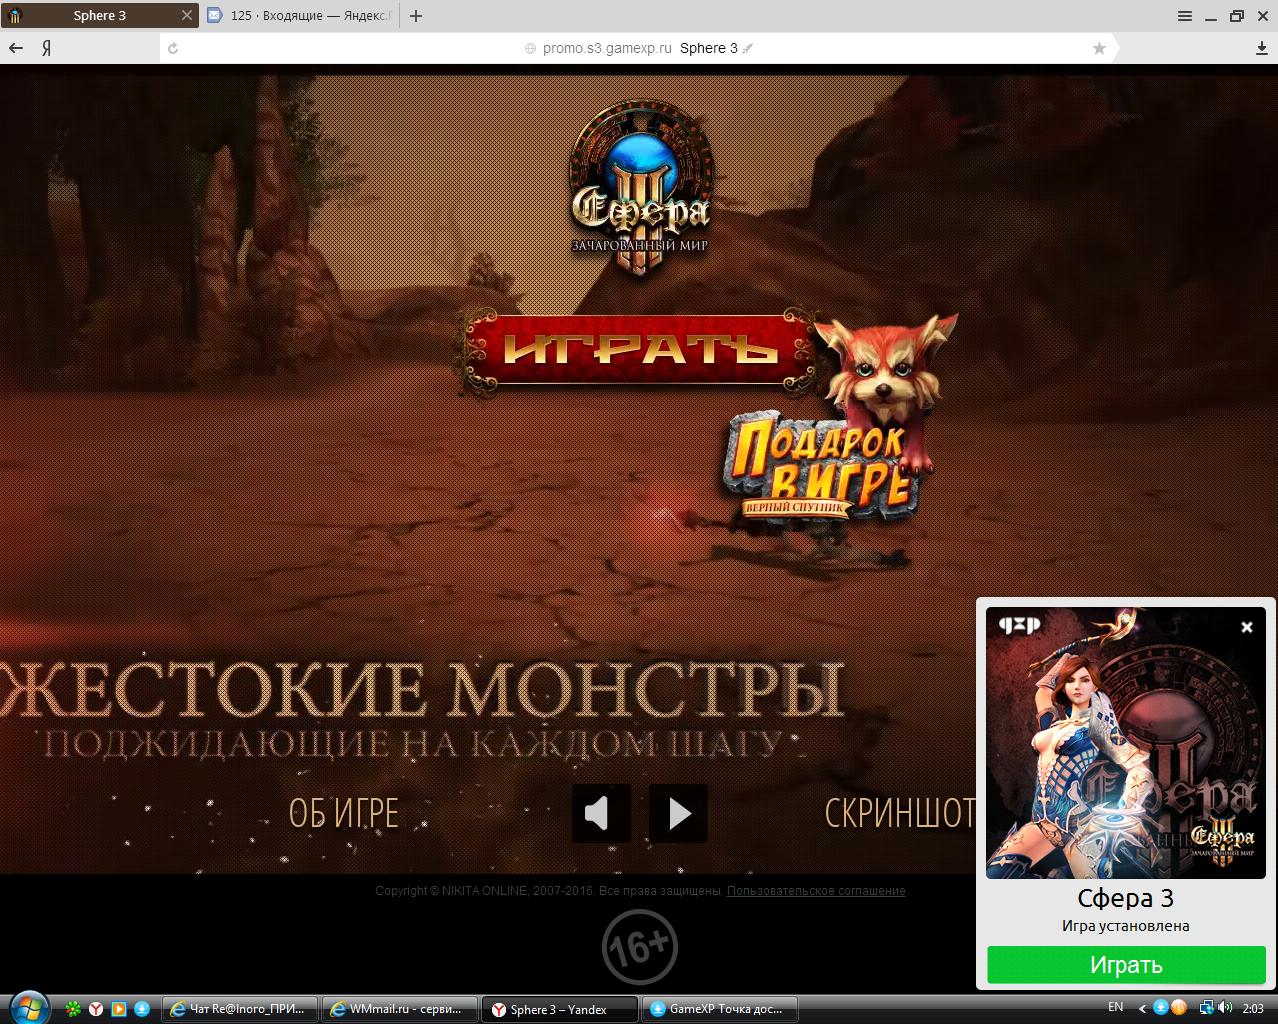Go back with browser back arrow
Screen dimensions: 1278x1024
pos(16,48)
